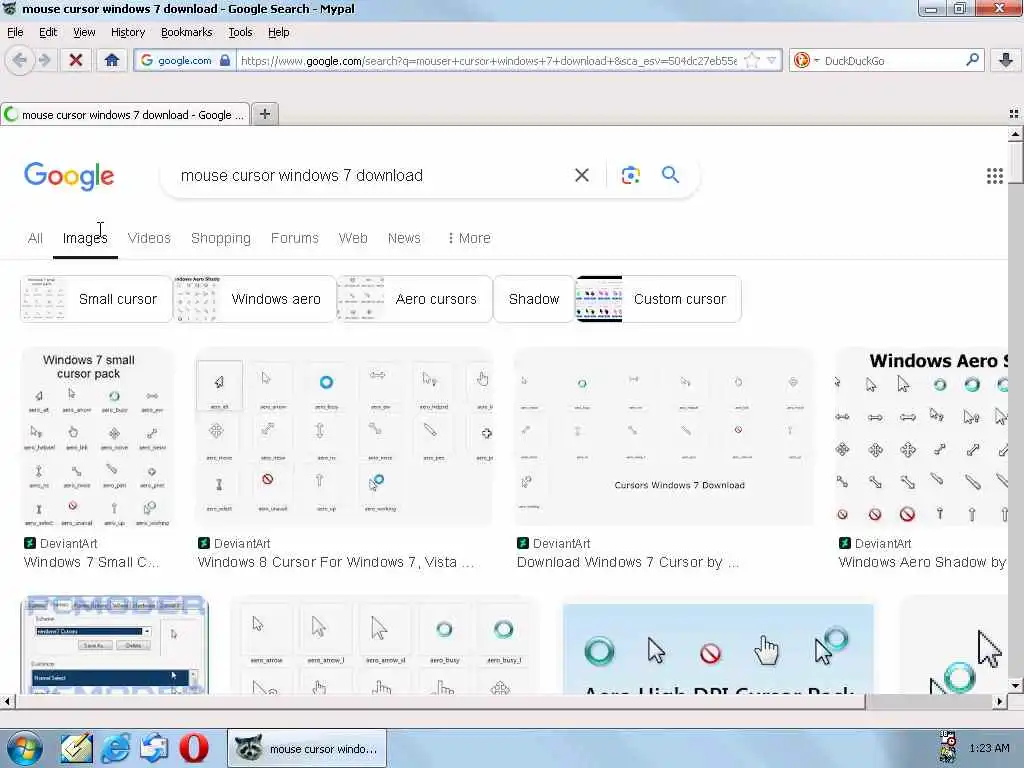
Task: Switch to the Videos results tab
Action: [149, 238]
